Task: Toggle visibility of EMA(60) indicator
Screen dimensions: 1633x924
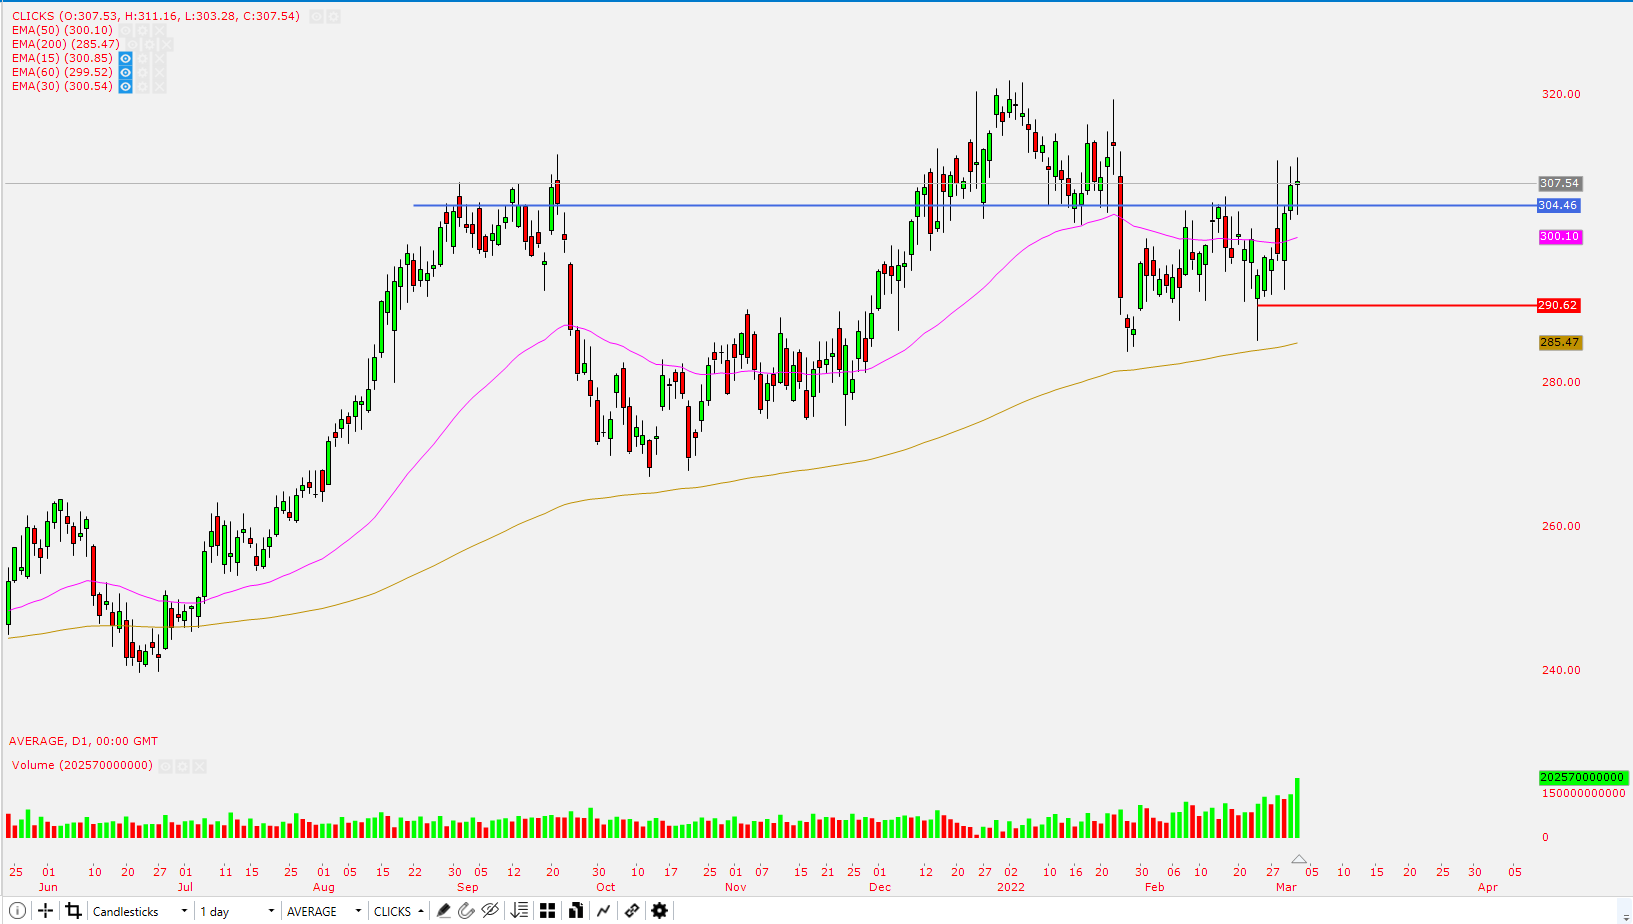Action: coord(125,72)
